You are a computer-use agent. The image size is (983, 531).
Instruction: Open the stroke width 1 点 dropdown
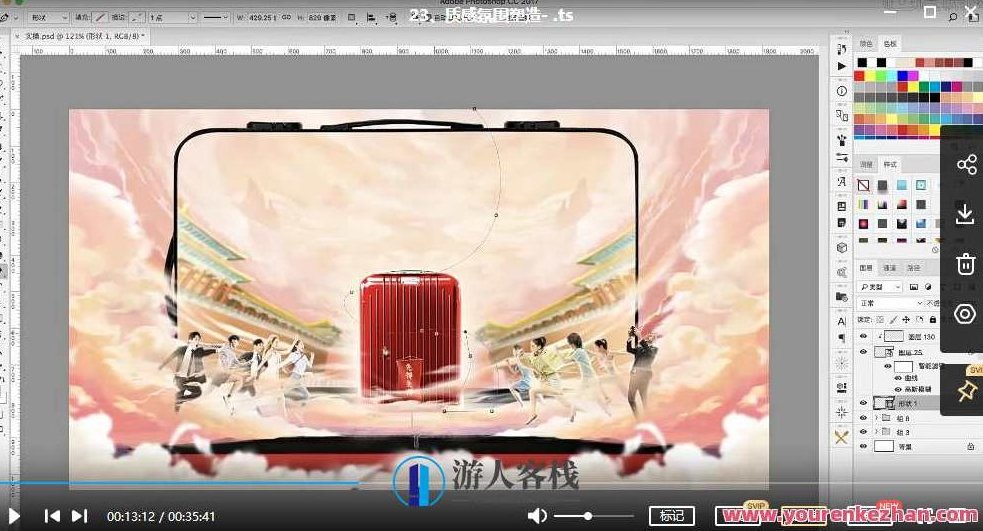(x=172, y=17)
